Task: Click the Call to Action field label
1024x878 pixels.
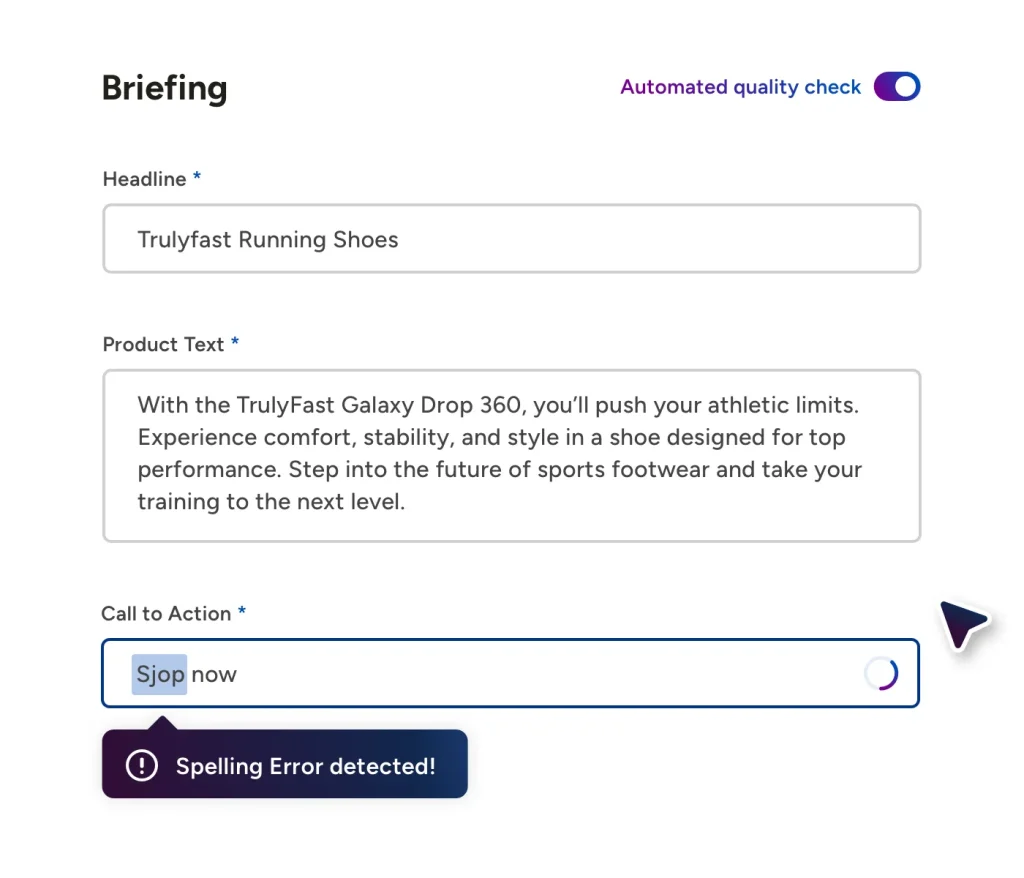Action: (x=167, y=613)
